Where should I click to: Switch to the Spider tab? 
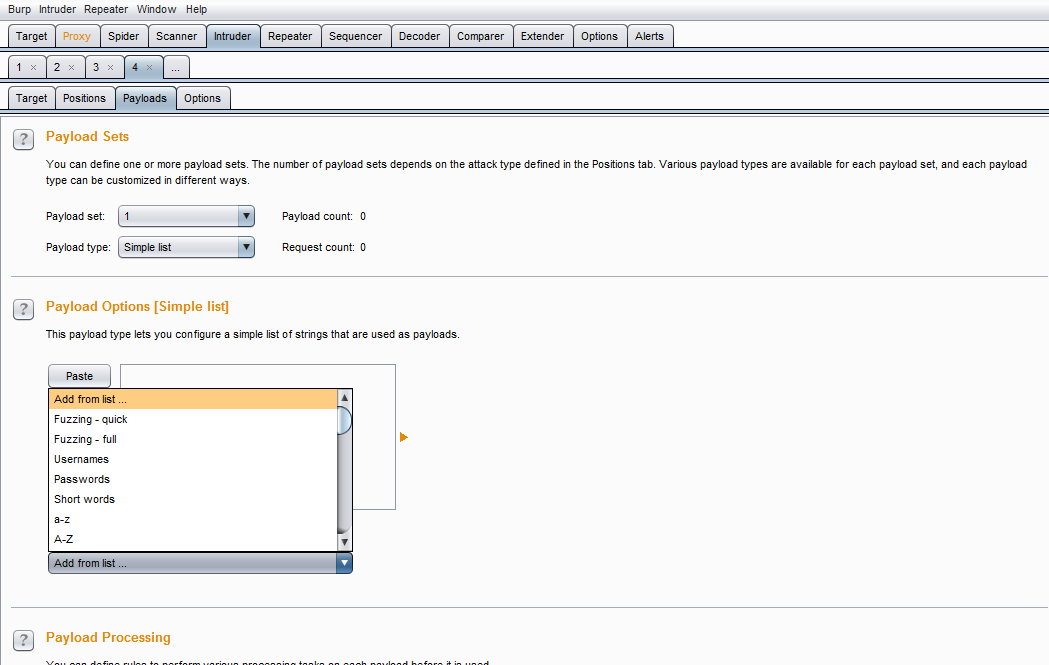point(124,36)
